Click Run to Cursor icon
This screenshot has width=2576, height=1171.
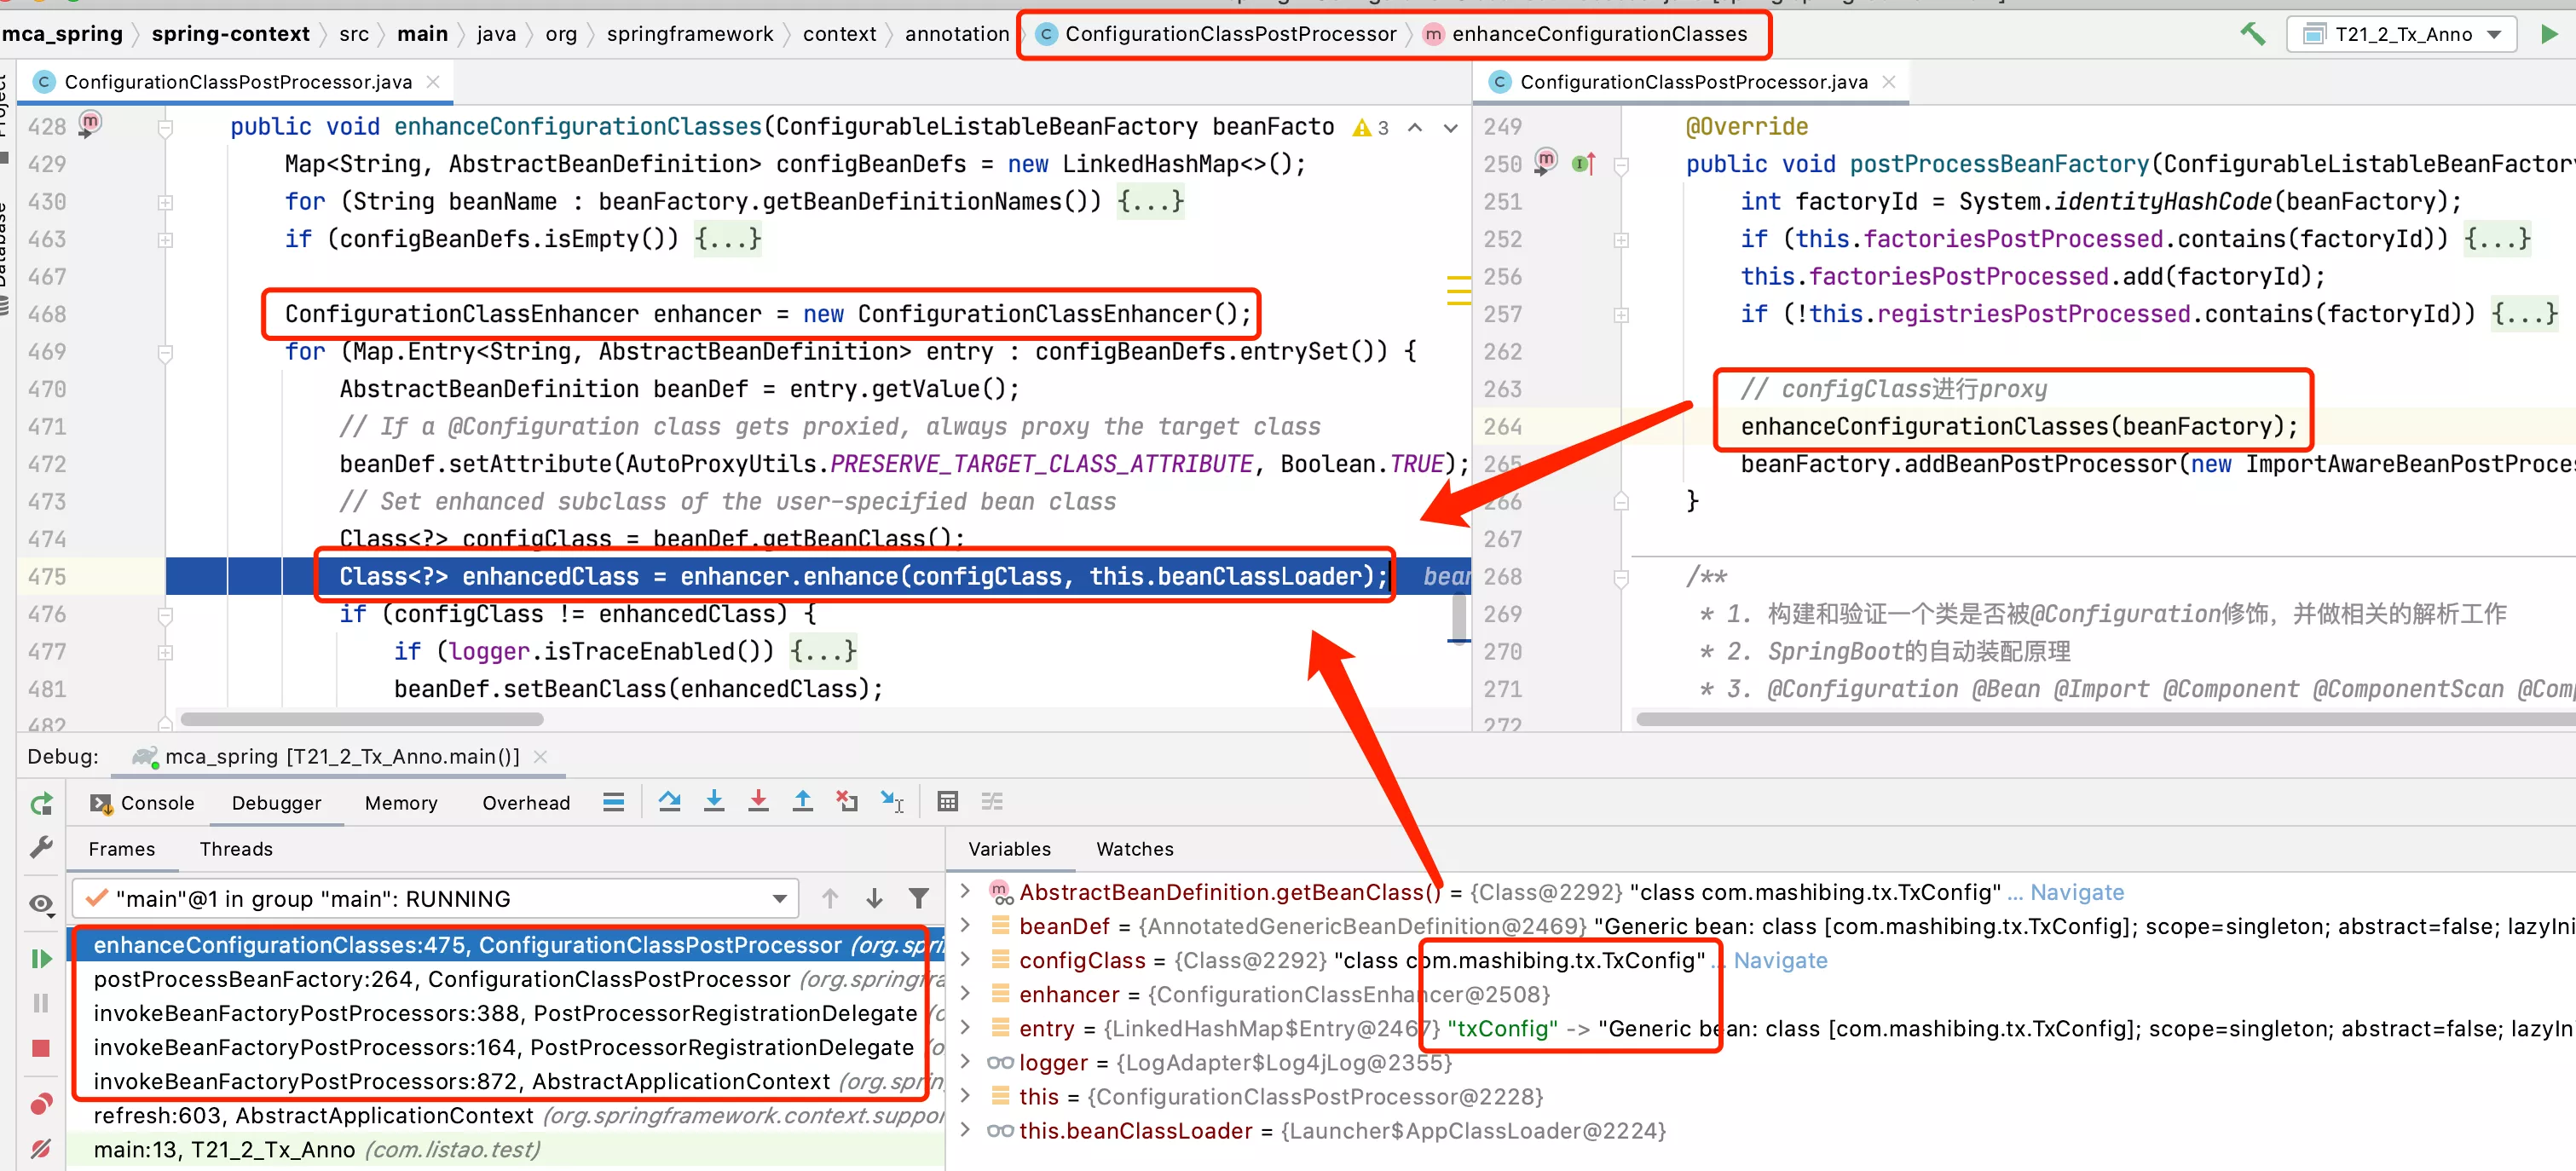click(892, 802)
